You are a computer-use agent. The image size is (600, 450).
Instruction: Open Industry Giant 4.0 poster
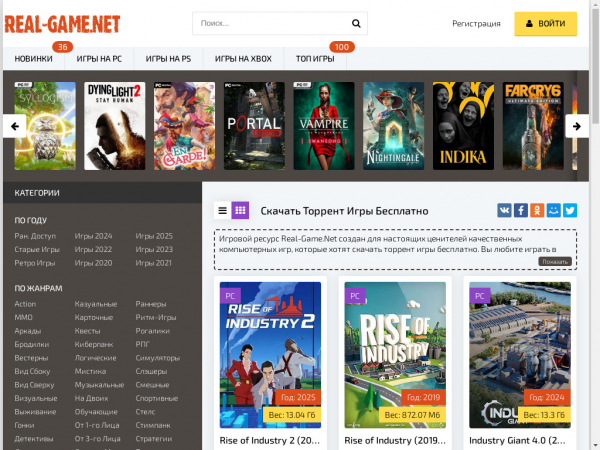(520, 355)
